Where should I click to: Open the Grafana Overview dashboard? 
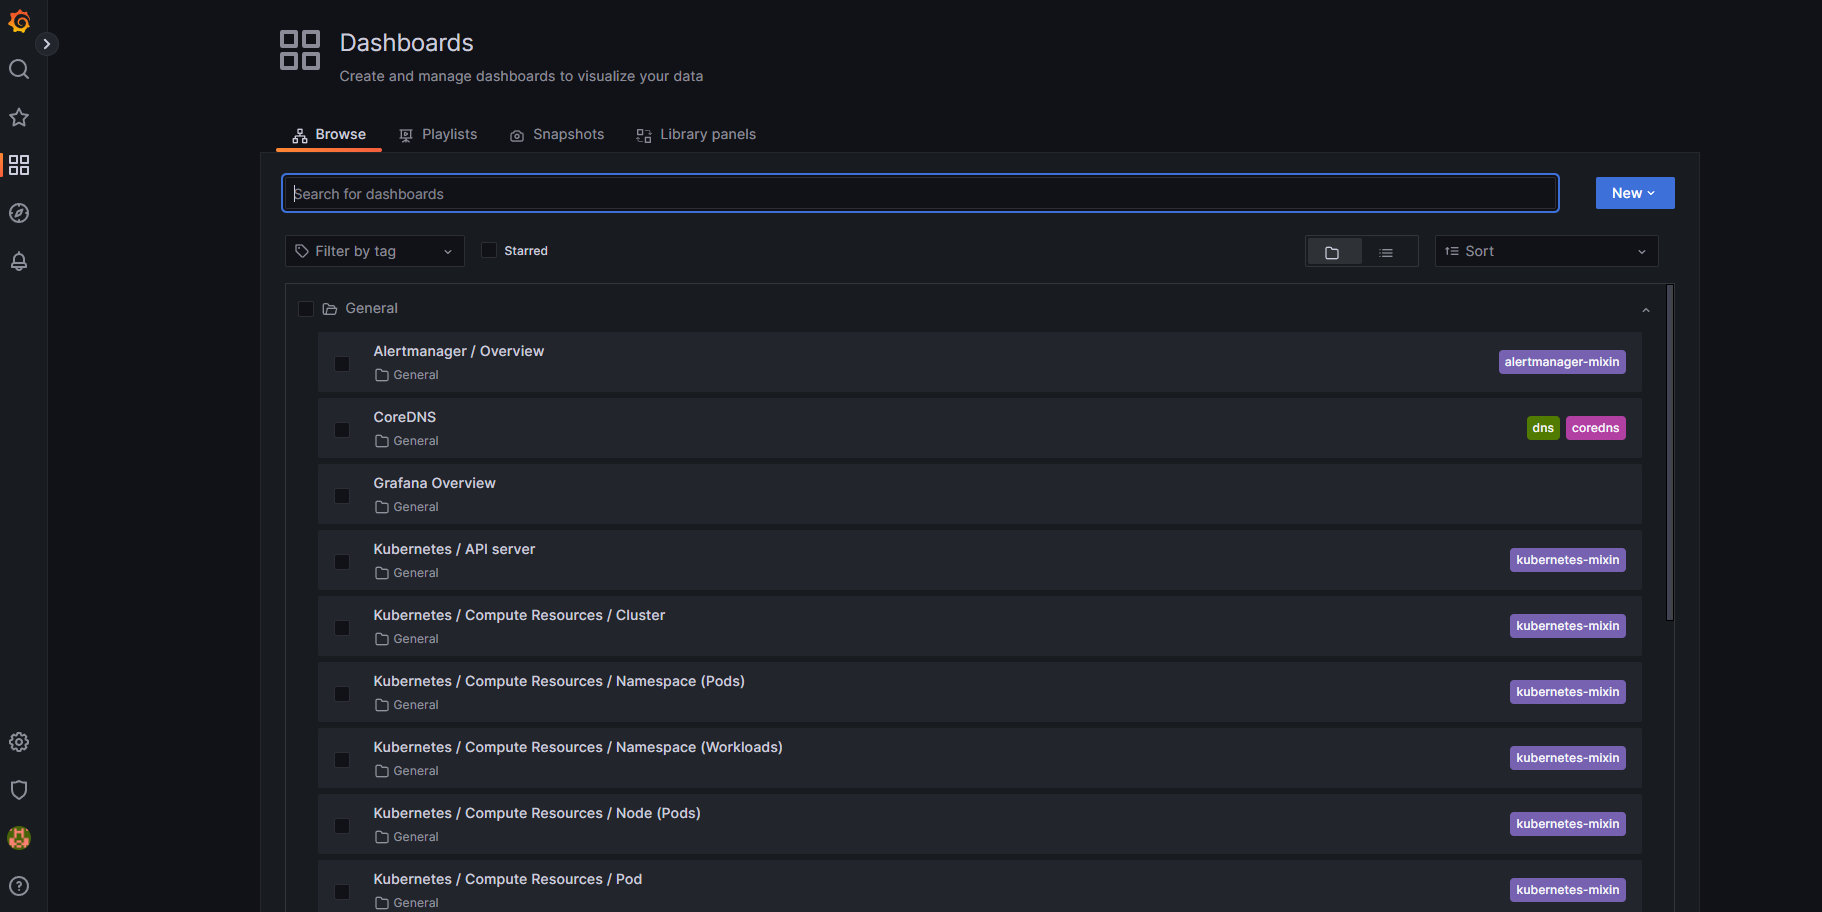coord(435,483)
